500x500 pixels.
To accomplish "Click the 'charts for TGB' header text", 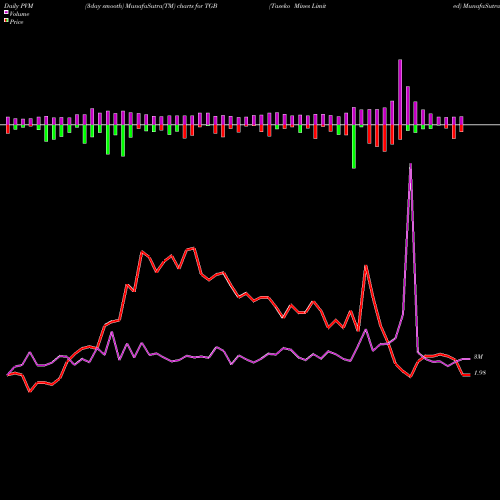I will [x=197, y=6].
